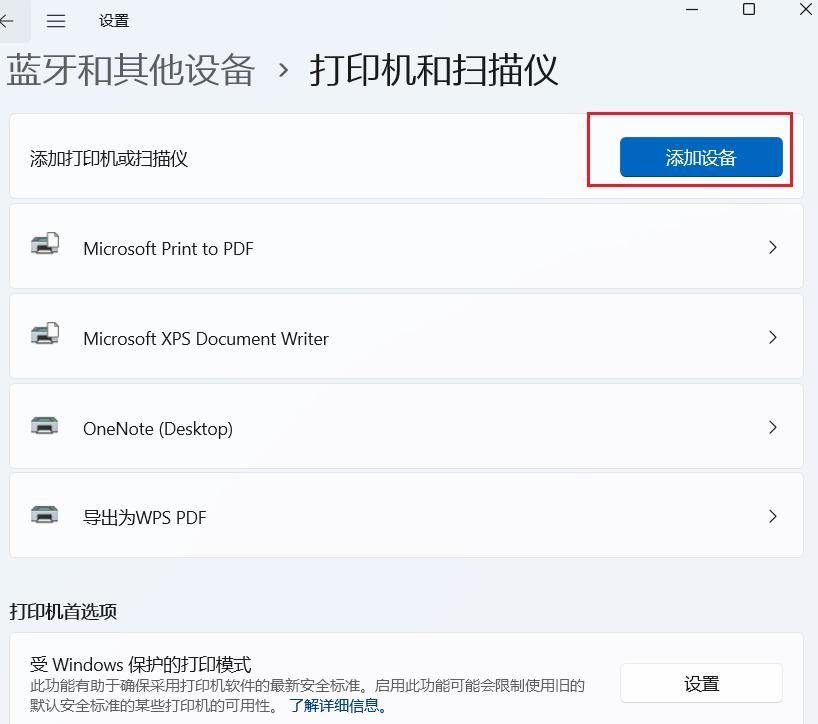The width and height of the screenshot is (818, 724).
Task: Open the 了解详细信息 link
Action: 339,706
